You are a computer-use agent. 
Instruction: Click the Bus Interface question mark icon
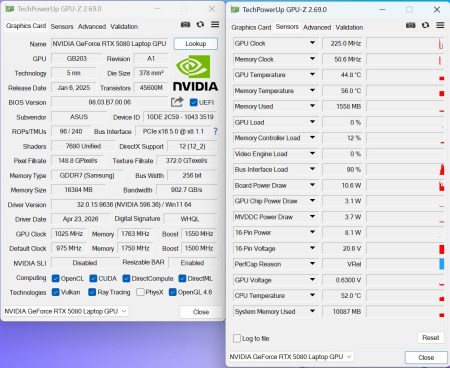pos(215,131)
